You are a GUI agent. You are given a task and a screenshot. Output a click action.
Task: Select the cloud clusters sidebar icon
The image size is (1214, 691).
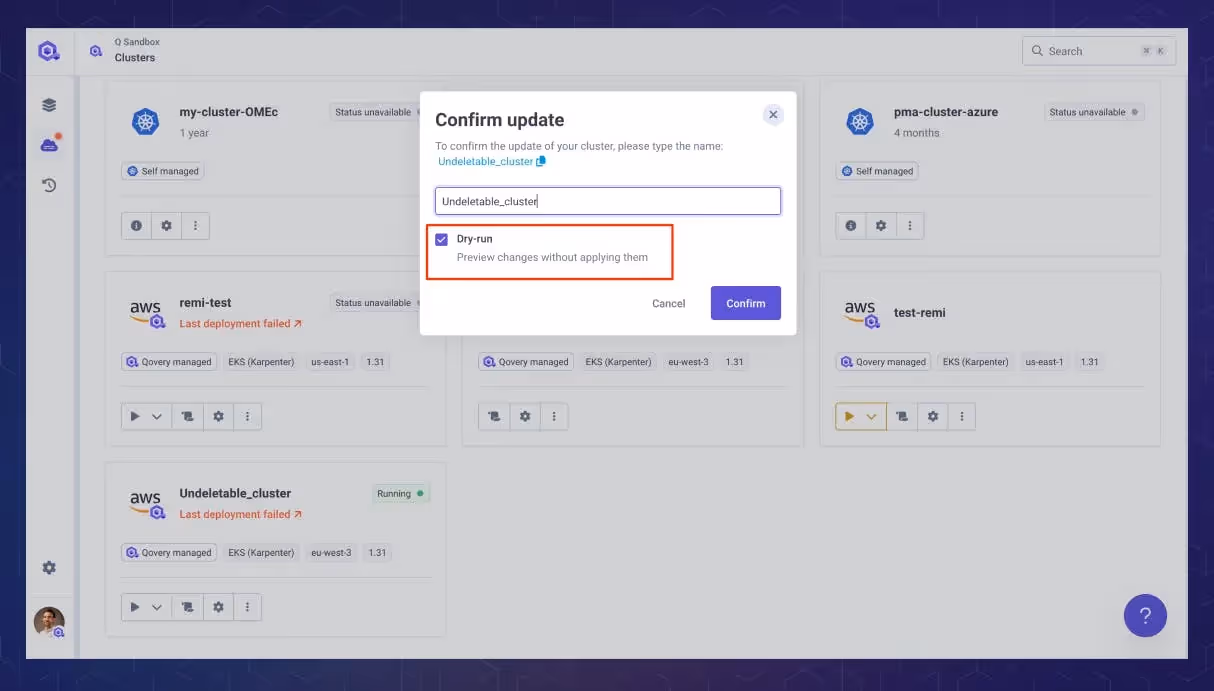pyautogui.click(x=49, y=145)
